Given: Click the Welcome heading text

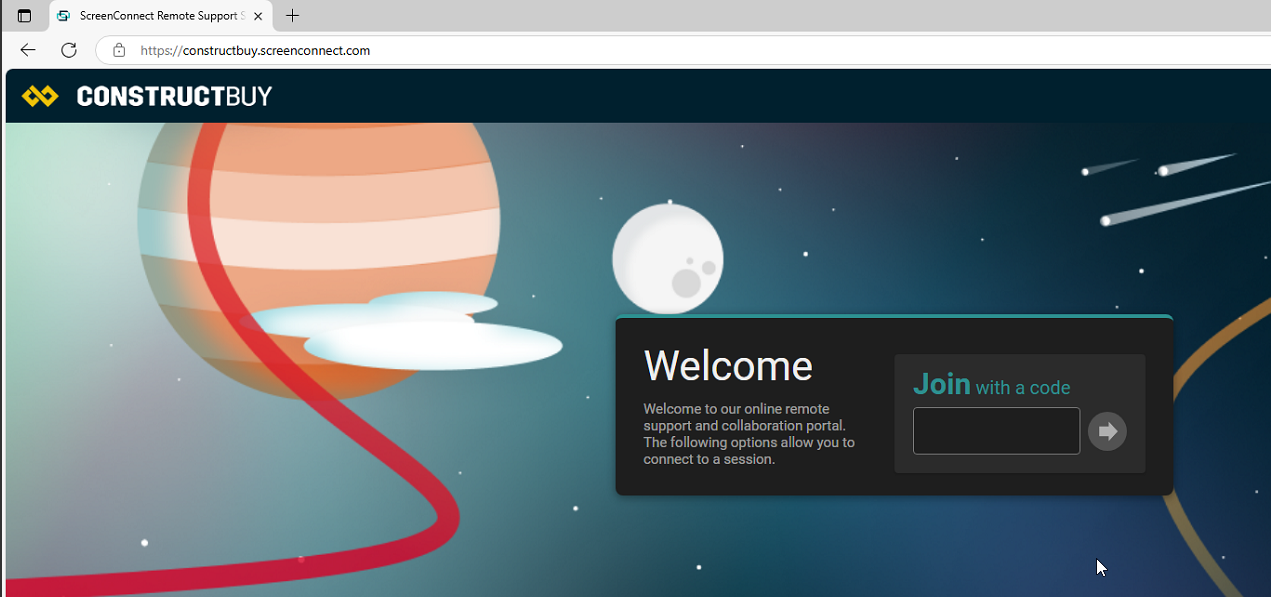Looking at the screenshot, I should tap(728, 366).
